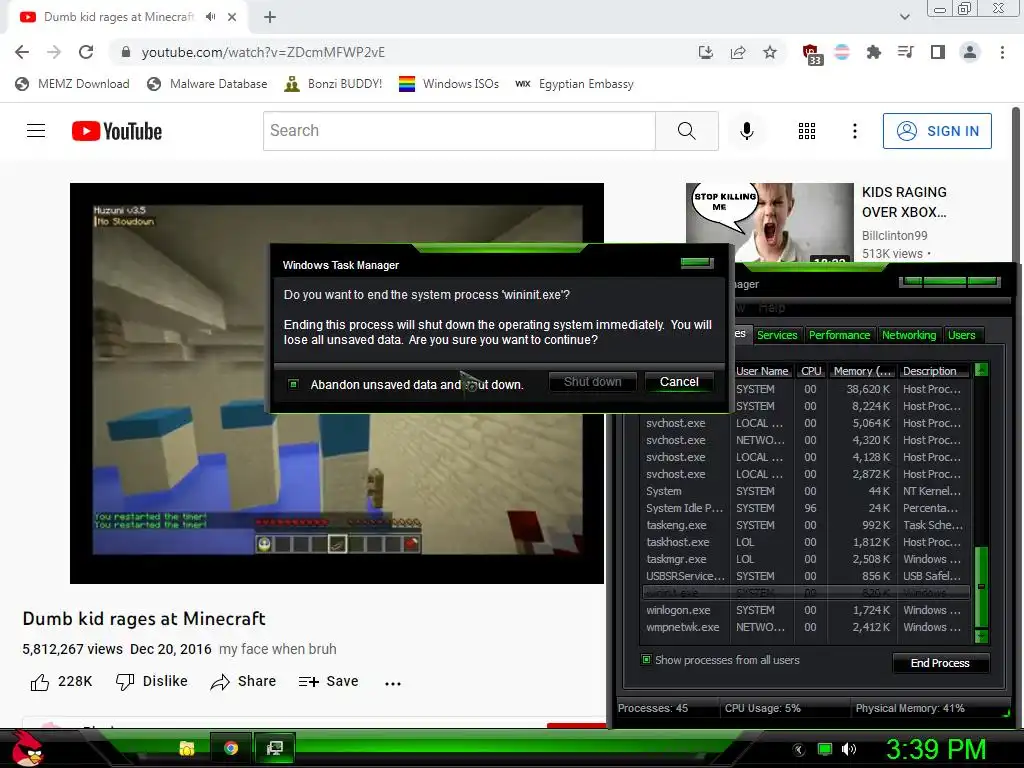Start voice search with microphone icon
The height and width of the screenshot is (768, 1024).
(746, 131)
